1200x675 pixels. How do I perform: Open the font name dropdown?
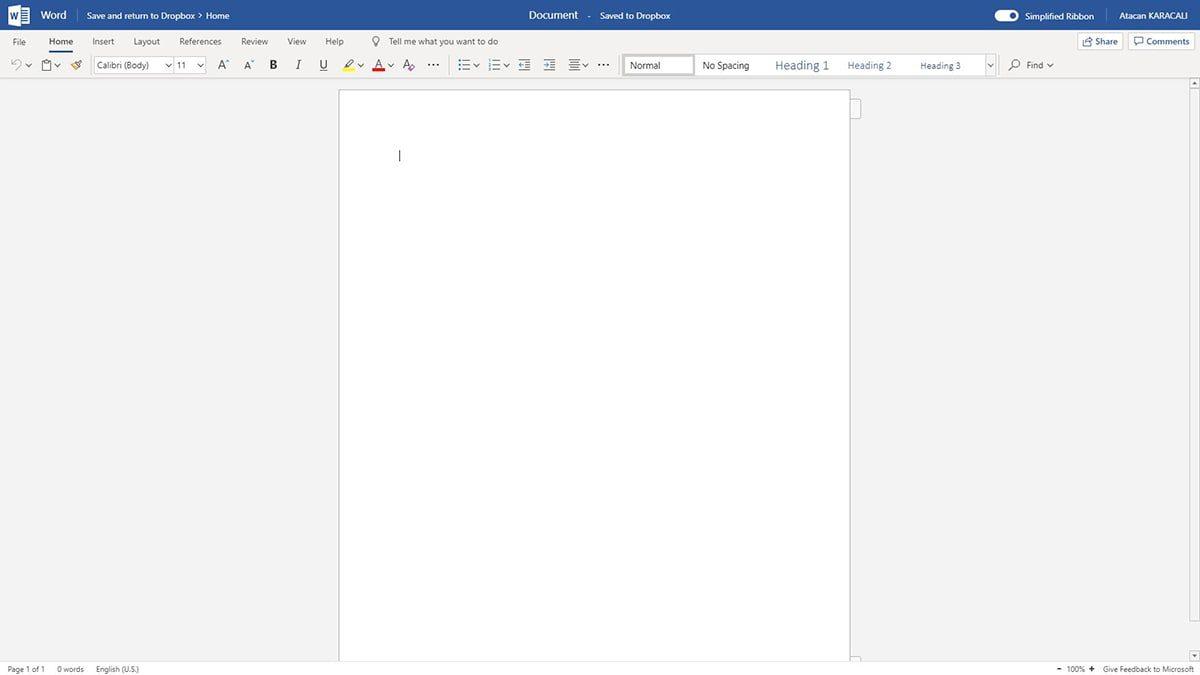point(167,64)
